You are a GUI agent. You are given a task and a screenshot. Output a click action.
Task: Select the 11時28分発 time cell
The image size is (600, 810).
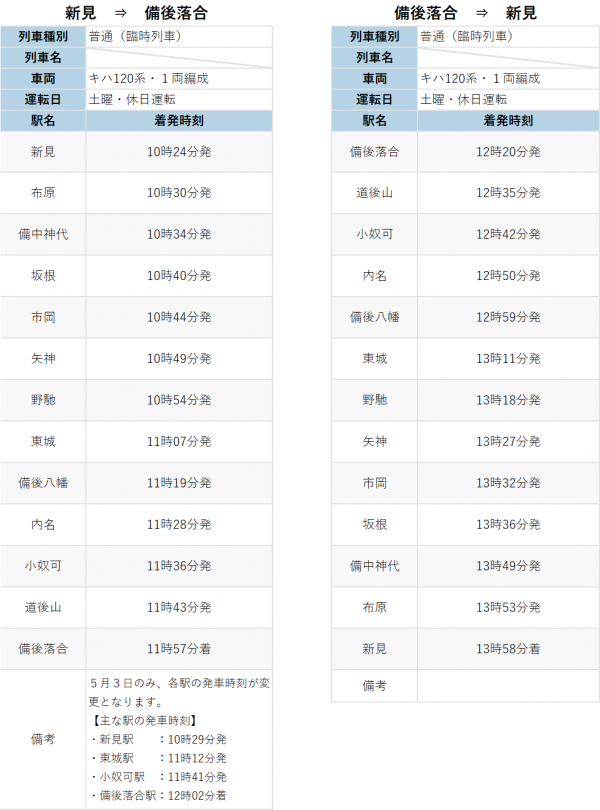pyautogui.click(x=179, y=524)
